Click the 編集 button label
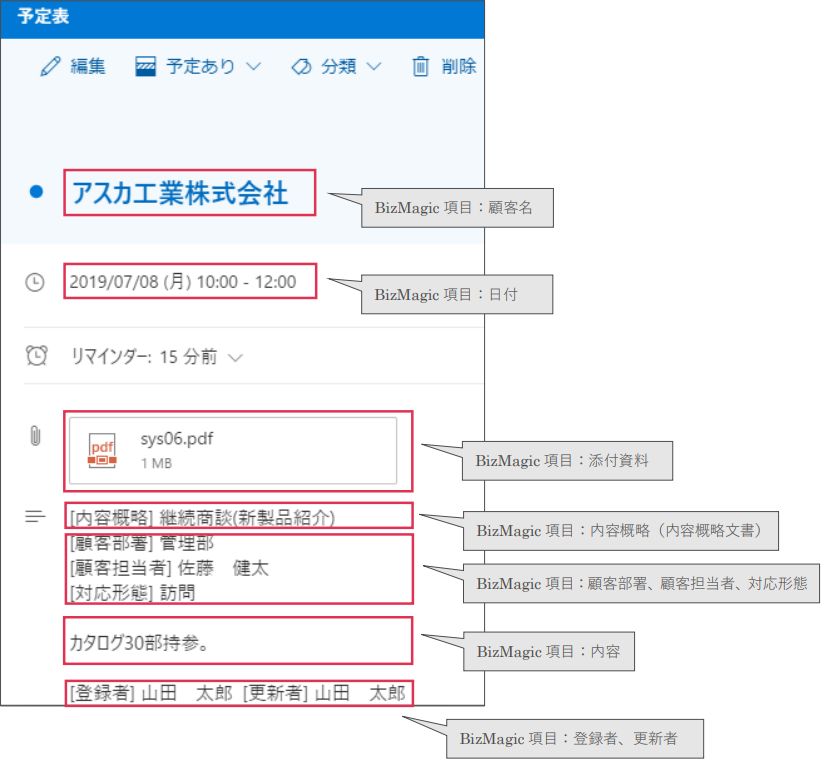This screenshot has height=765, width=825. pos(88,66)
